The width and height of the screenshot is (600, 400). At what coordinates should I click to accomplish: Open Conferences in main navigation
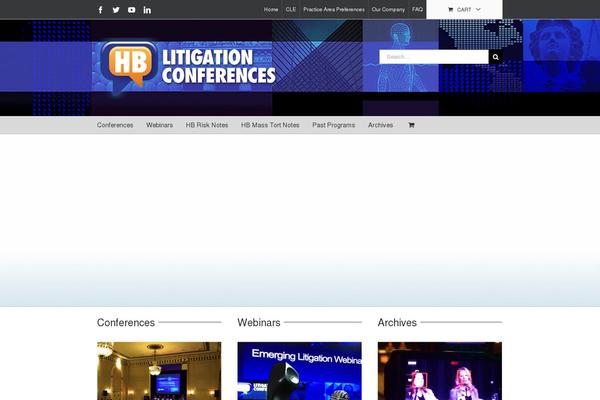(115, 125)
